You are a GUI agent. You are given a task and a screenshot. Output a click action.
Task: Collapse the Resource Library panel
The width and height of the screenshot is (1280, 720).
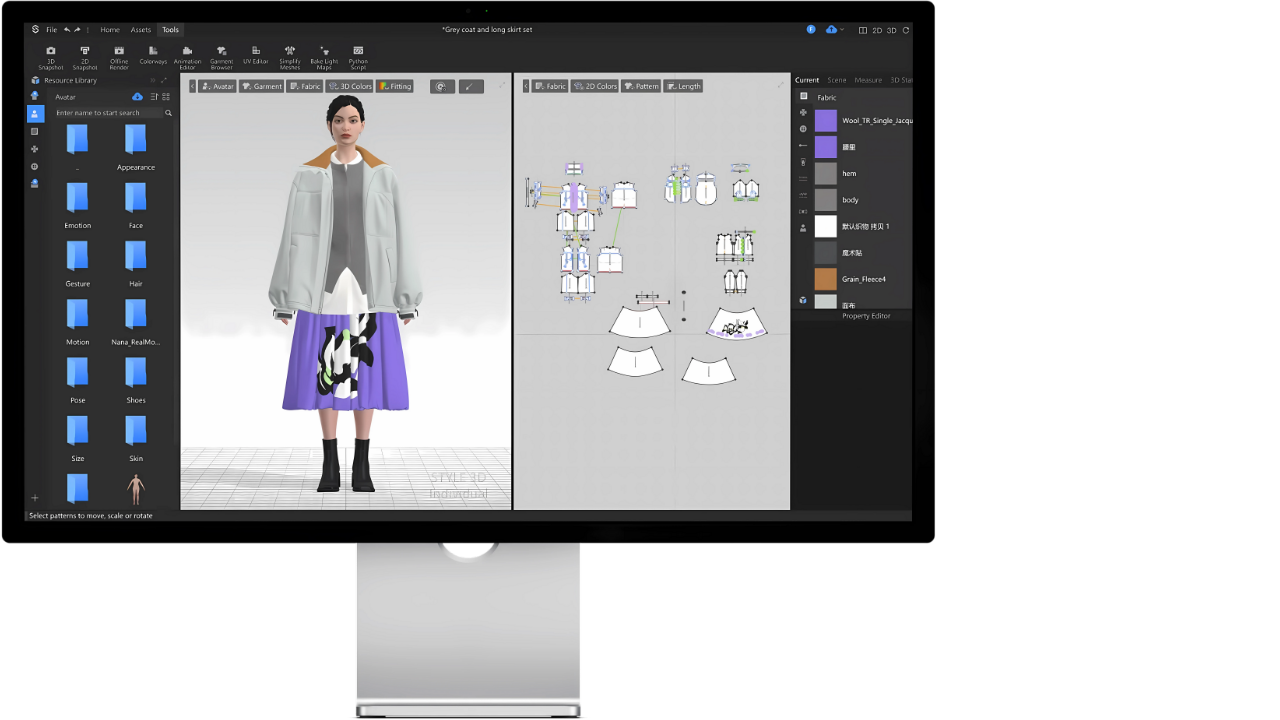click(x=153, y=80)
